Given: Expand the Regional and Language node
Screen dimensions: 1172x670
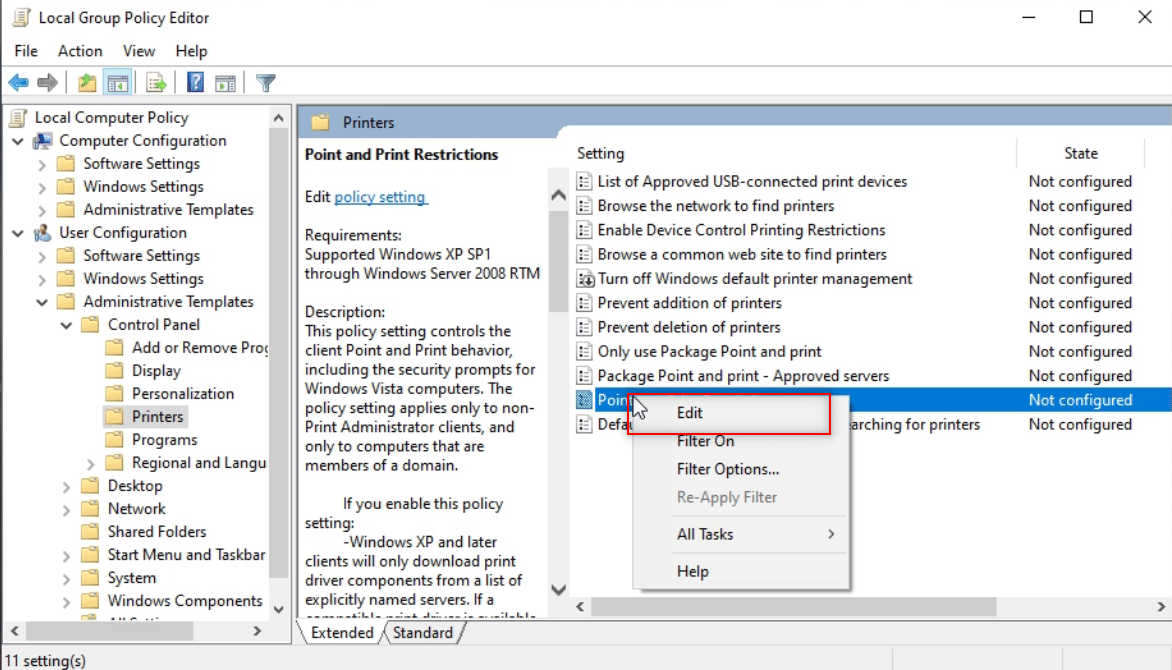Looking at the screenshot, I should click(x=90, y=464).
